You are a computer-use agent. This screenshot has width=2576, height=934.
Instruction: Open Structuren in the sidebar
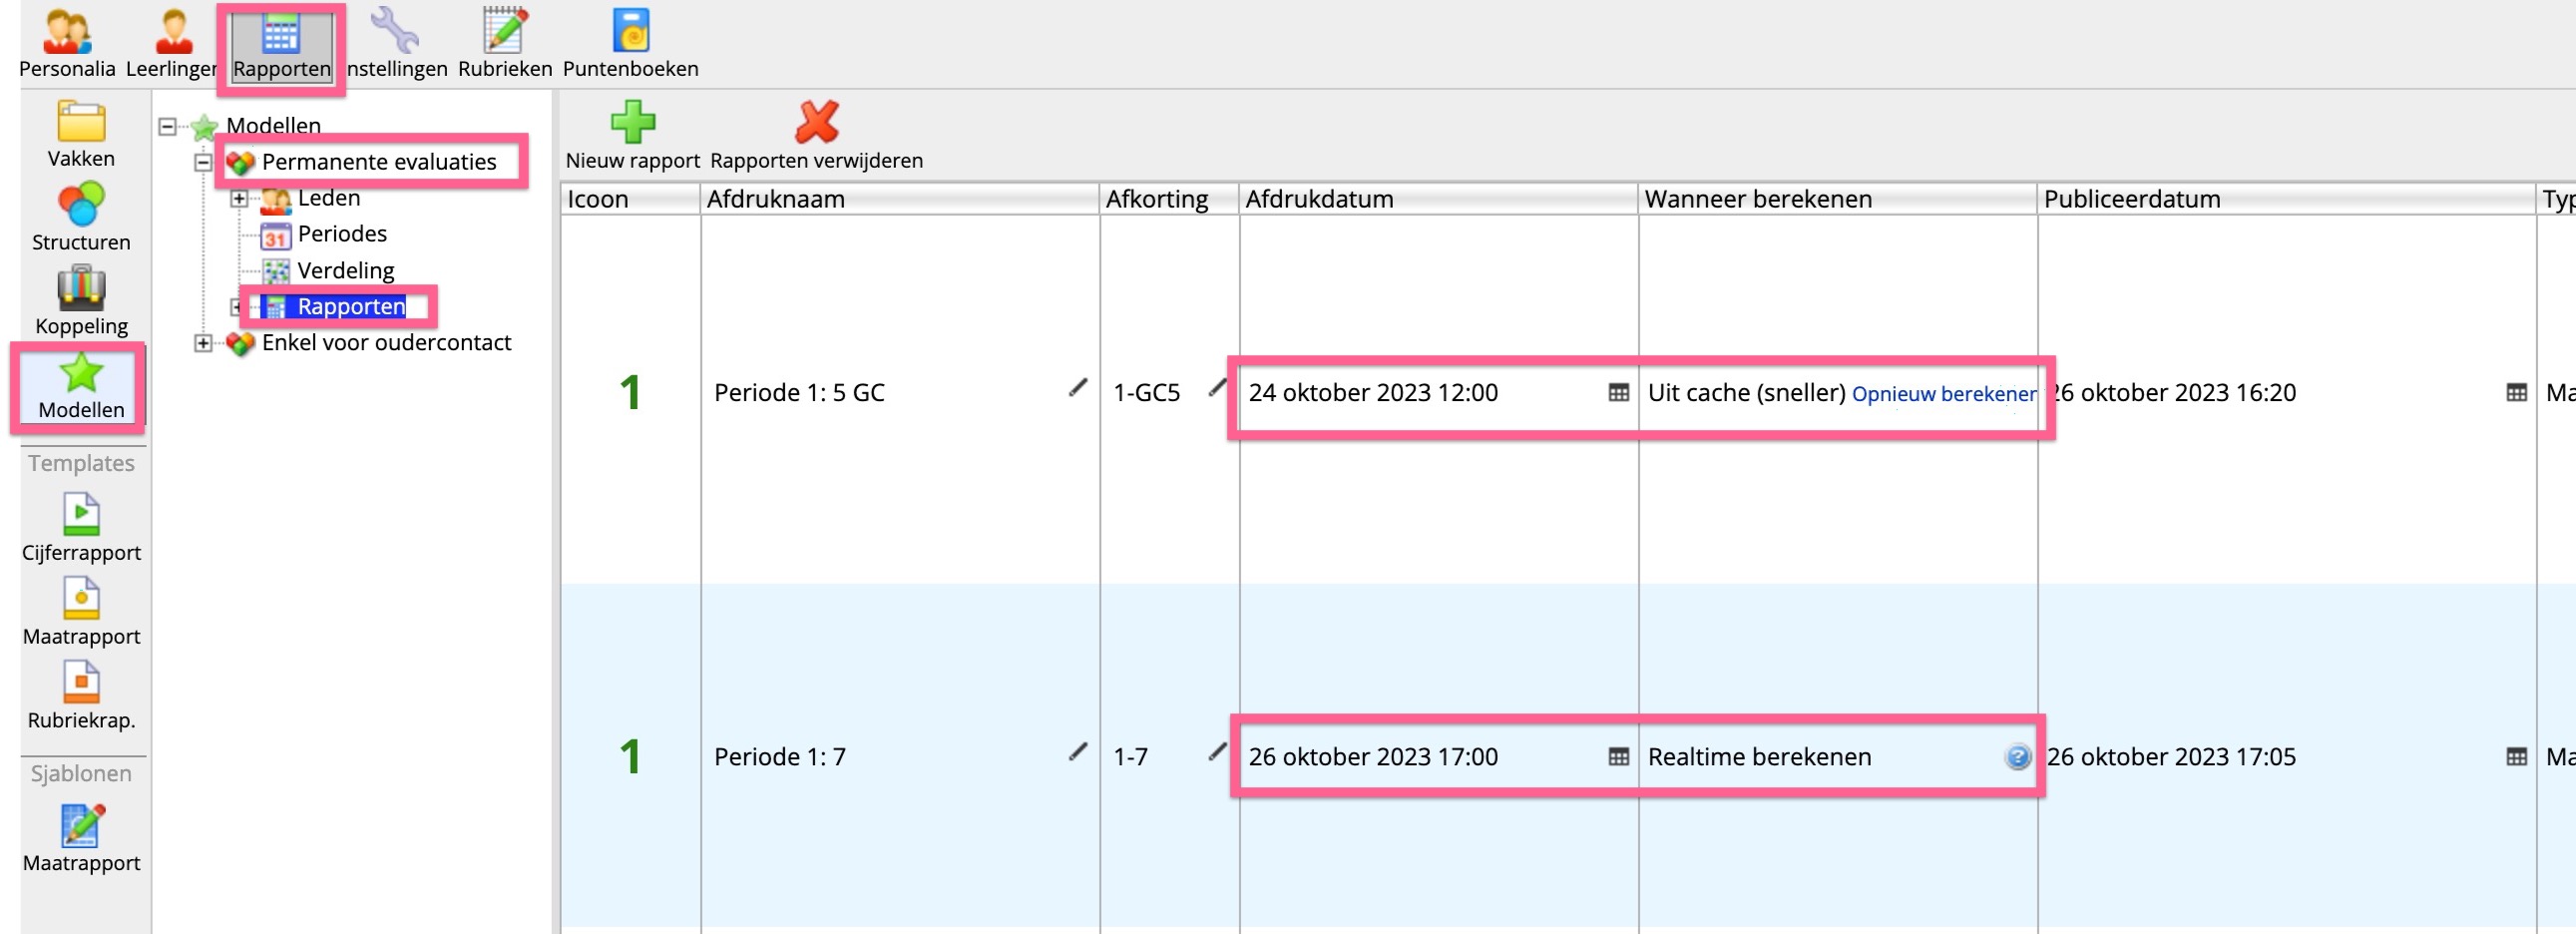(81, 217)
